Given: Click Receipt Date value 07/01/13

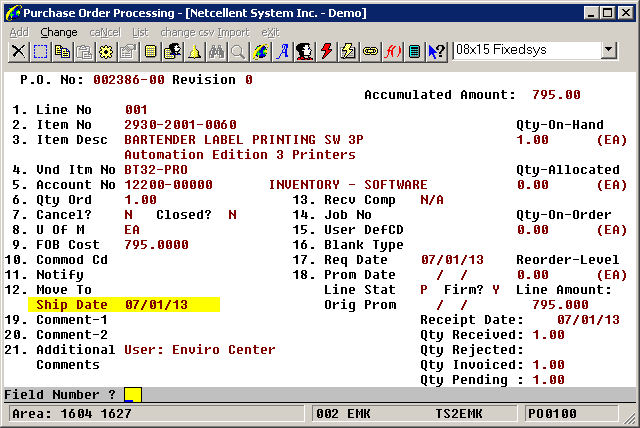Looking at the screenshot, I should click(588, 319).
